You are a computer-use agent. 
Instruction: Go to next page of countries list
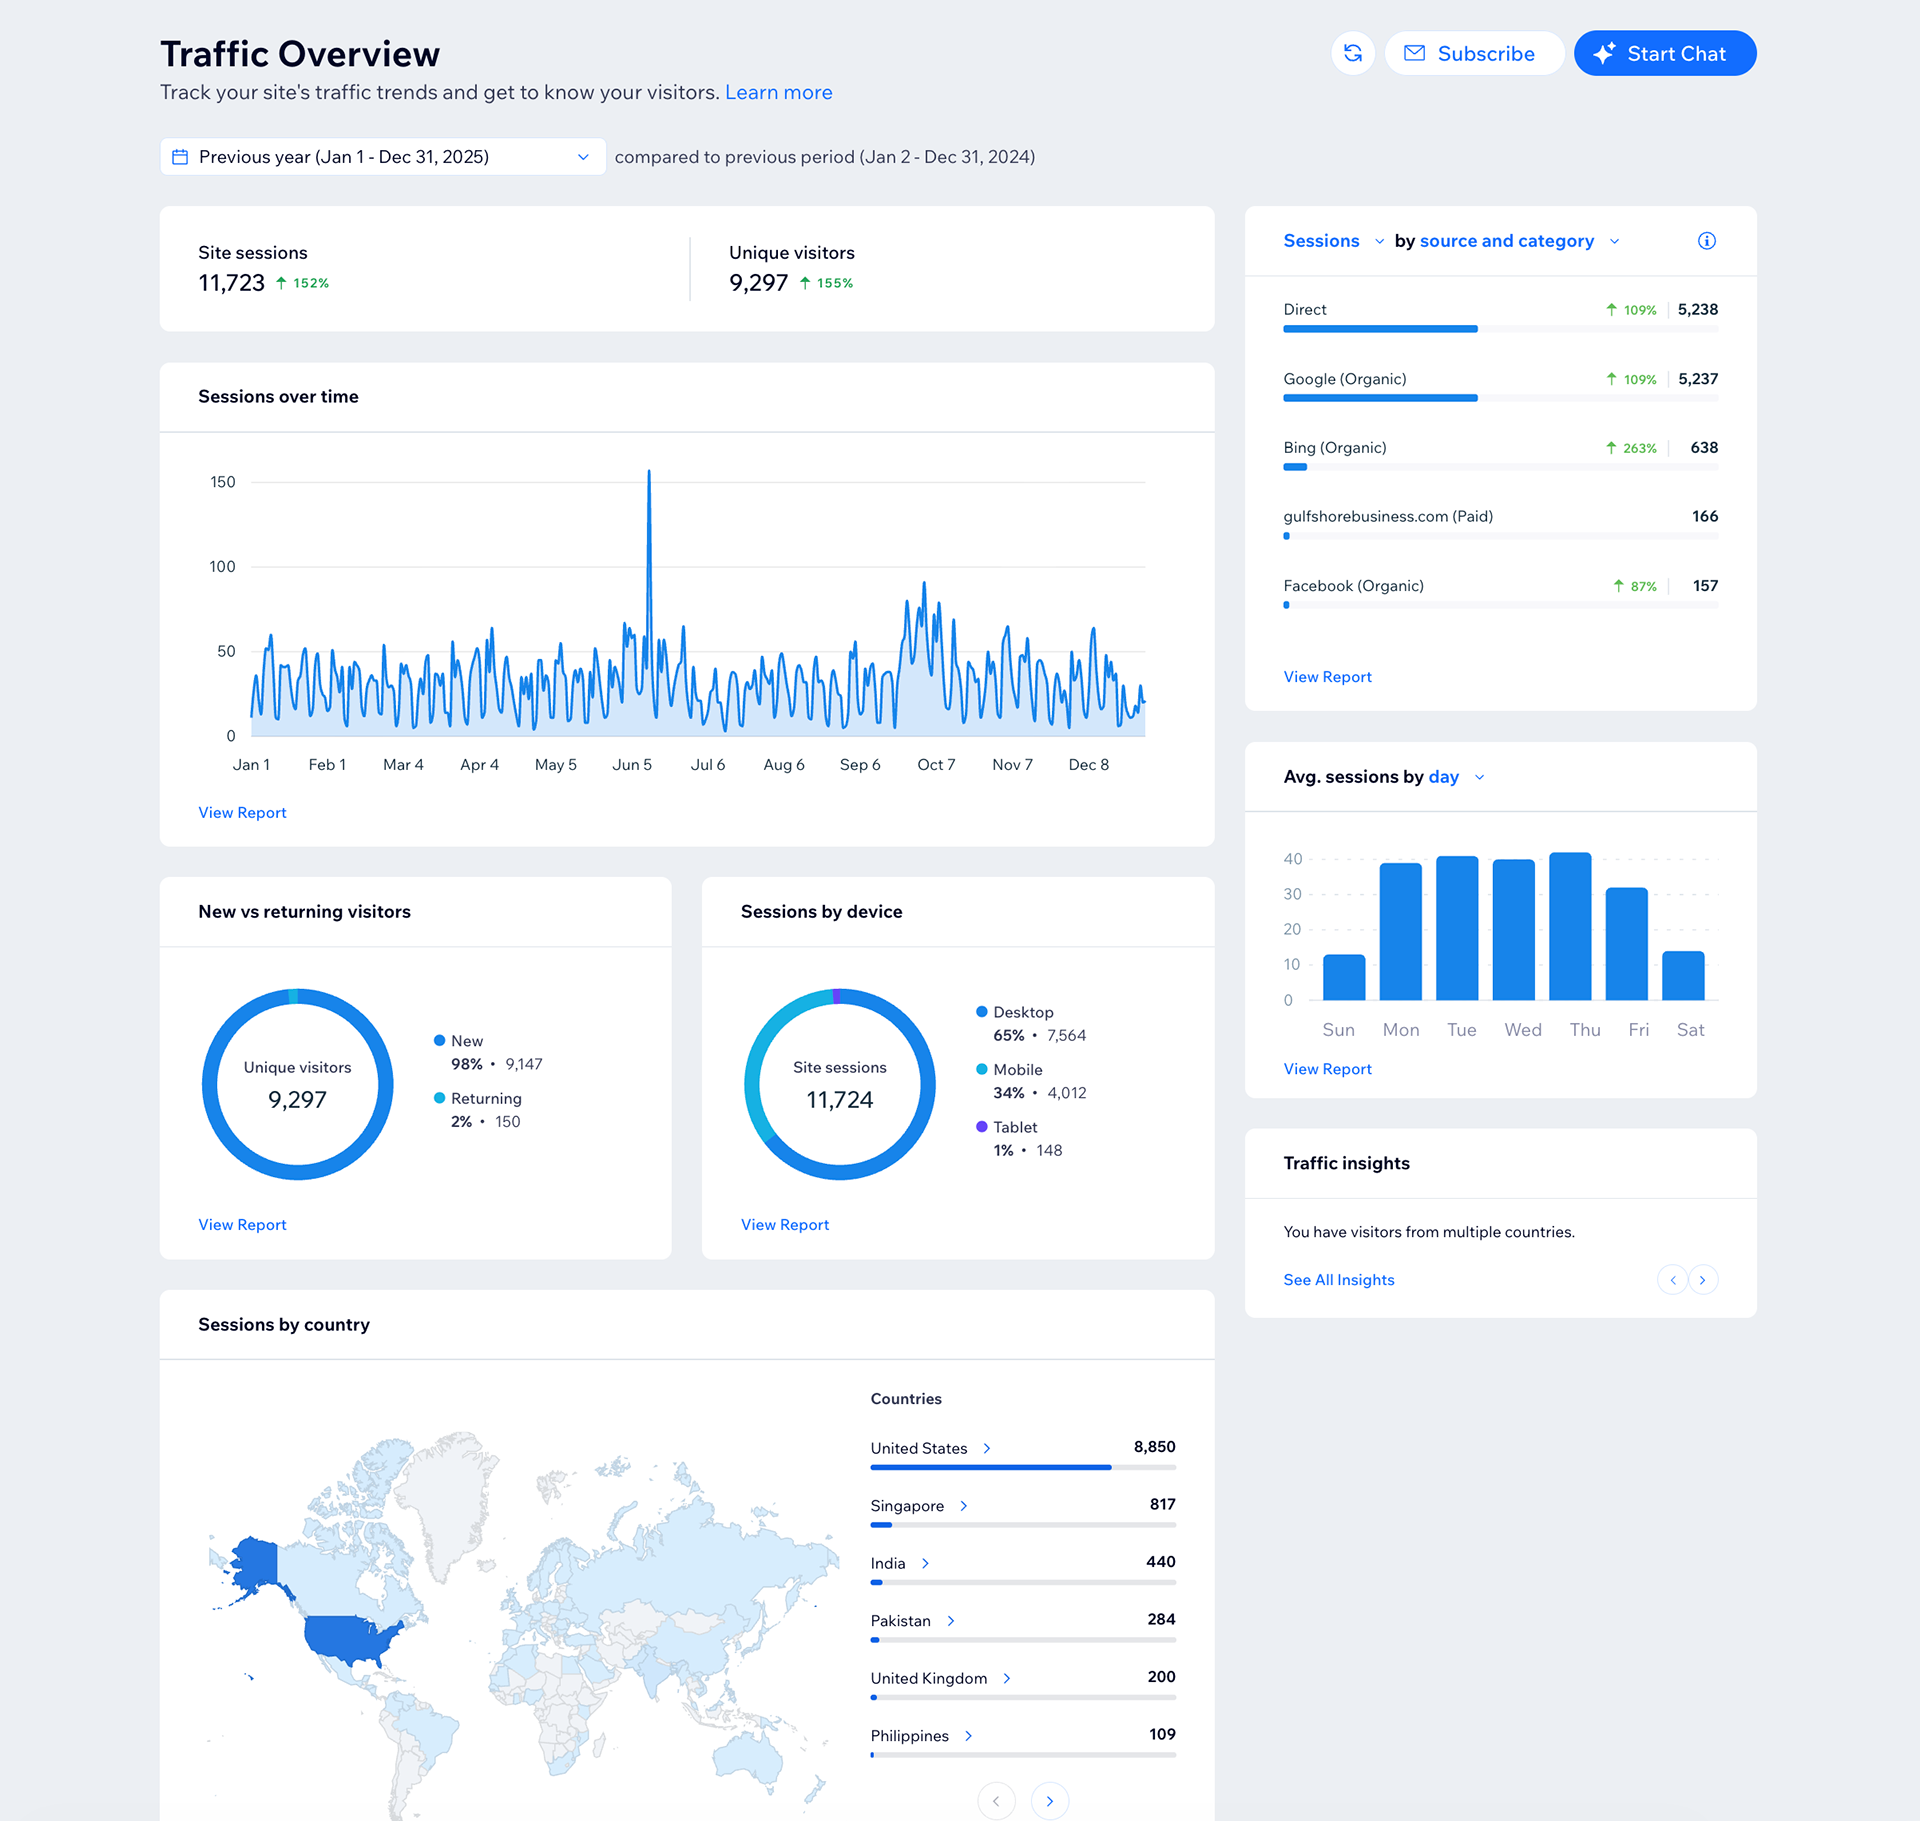pos(1049,1801)
